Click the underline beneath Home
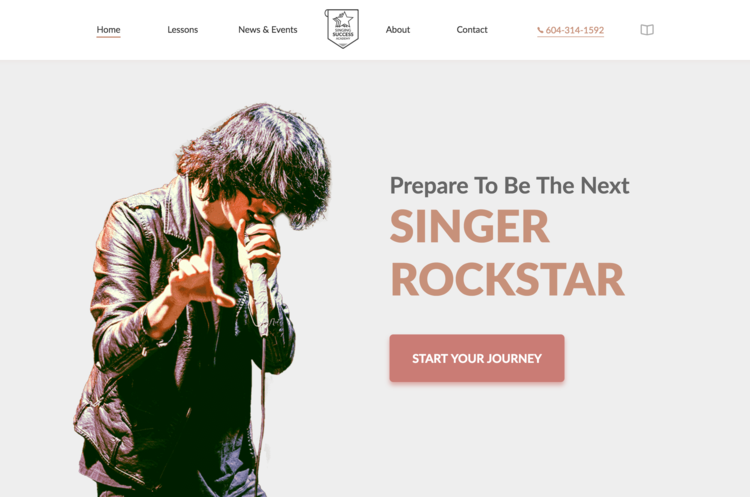This screenshot has width=750, height=497. [x=108, y=36]
